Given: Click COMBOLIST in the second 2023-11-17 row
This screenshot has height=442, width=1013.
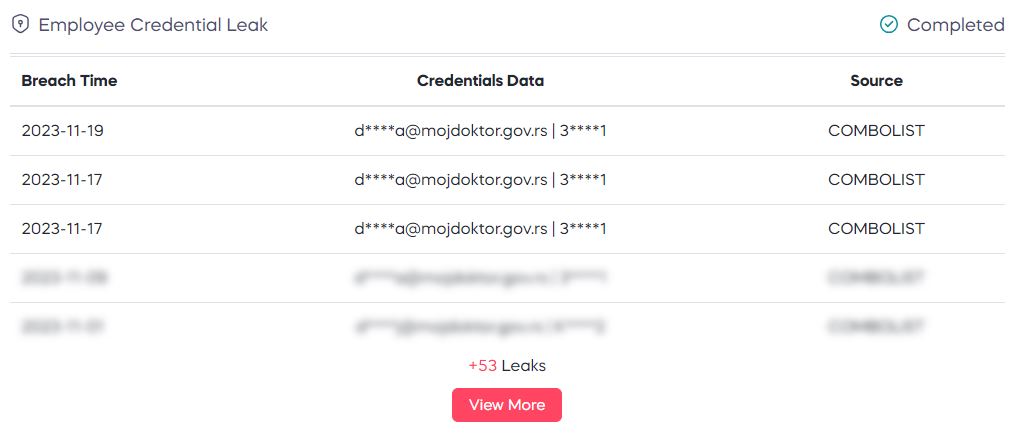Looking at the screenshot, I should (x=876, y=229).
